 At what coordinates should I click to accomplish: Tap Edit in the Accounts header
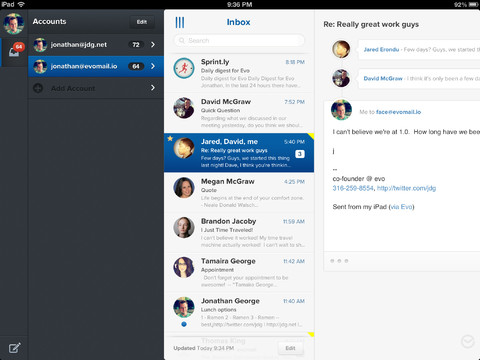tap(142, 22)
